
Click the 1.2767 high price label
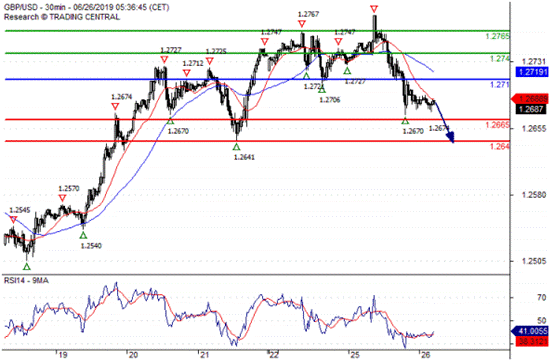coord(308,14)
